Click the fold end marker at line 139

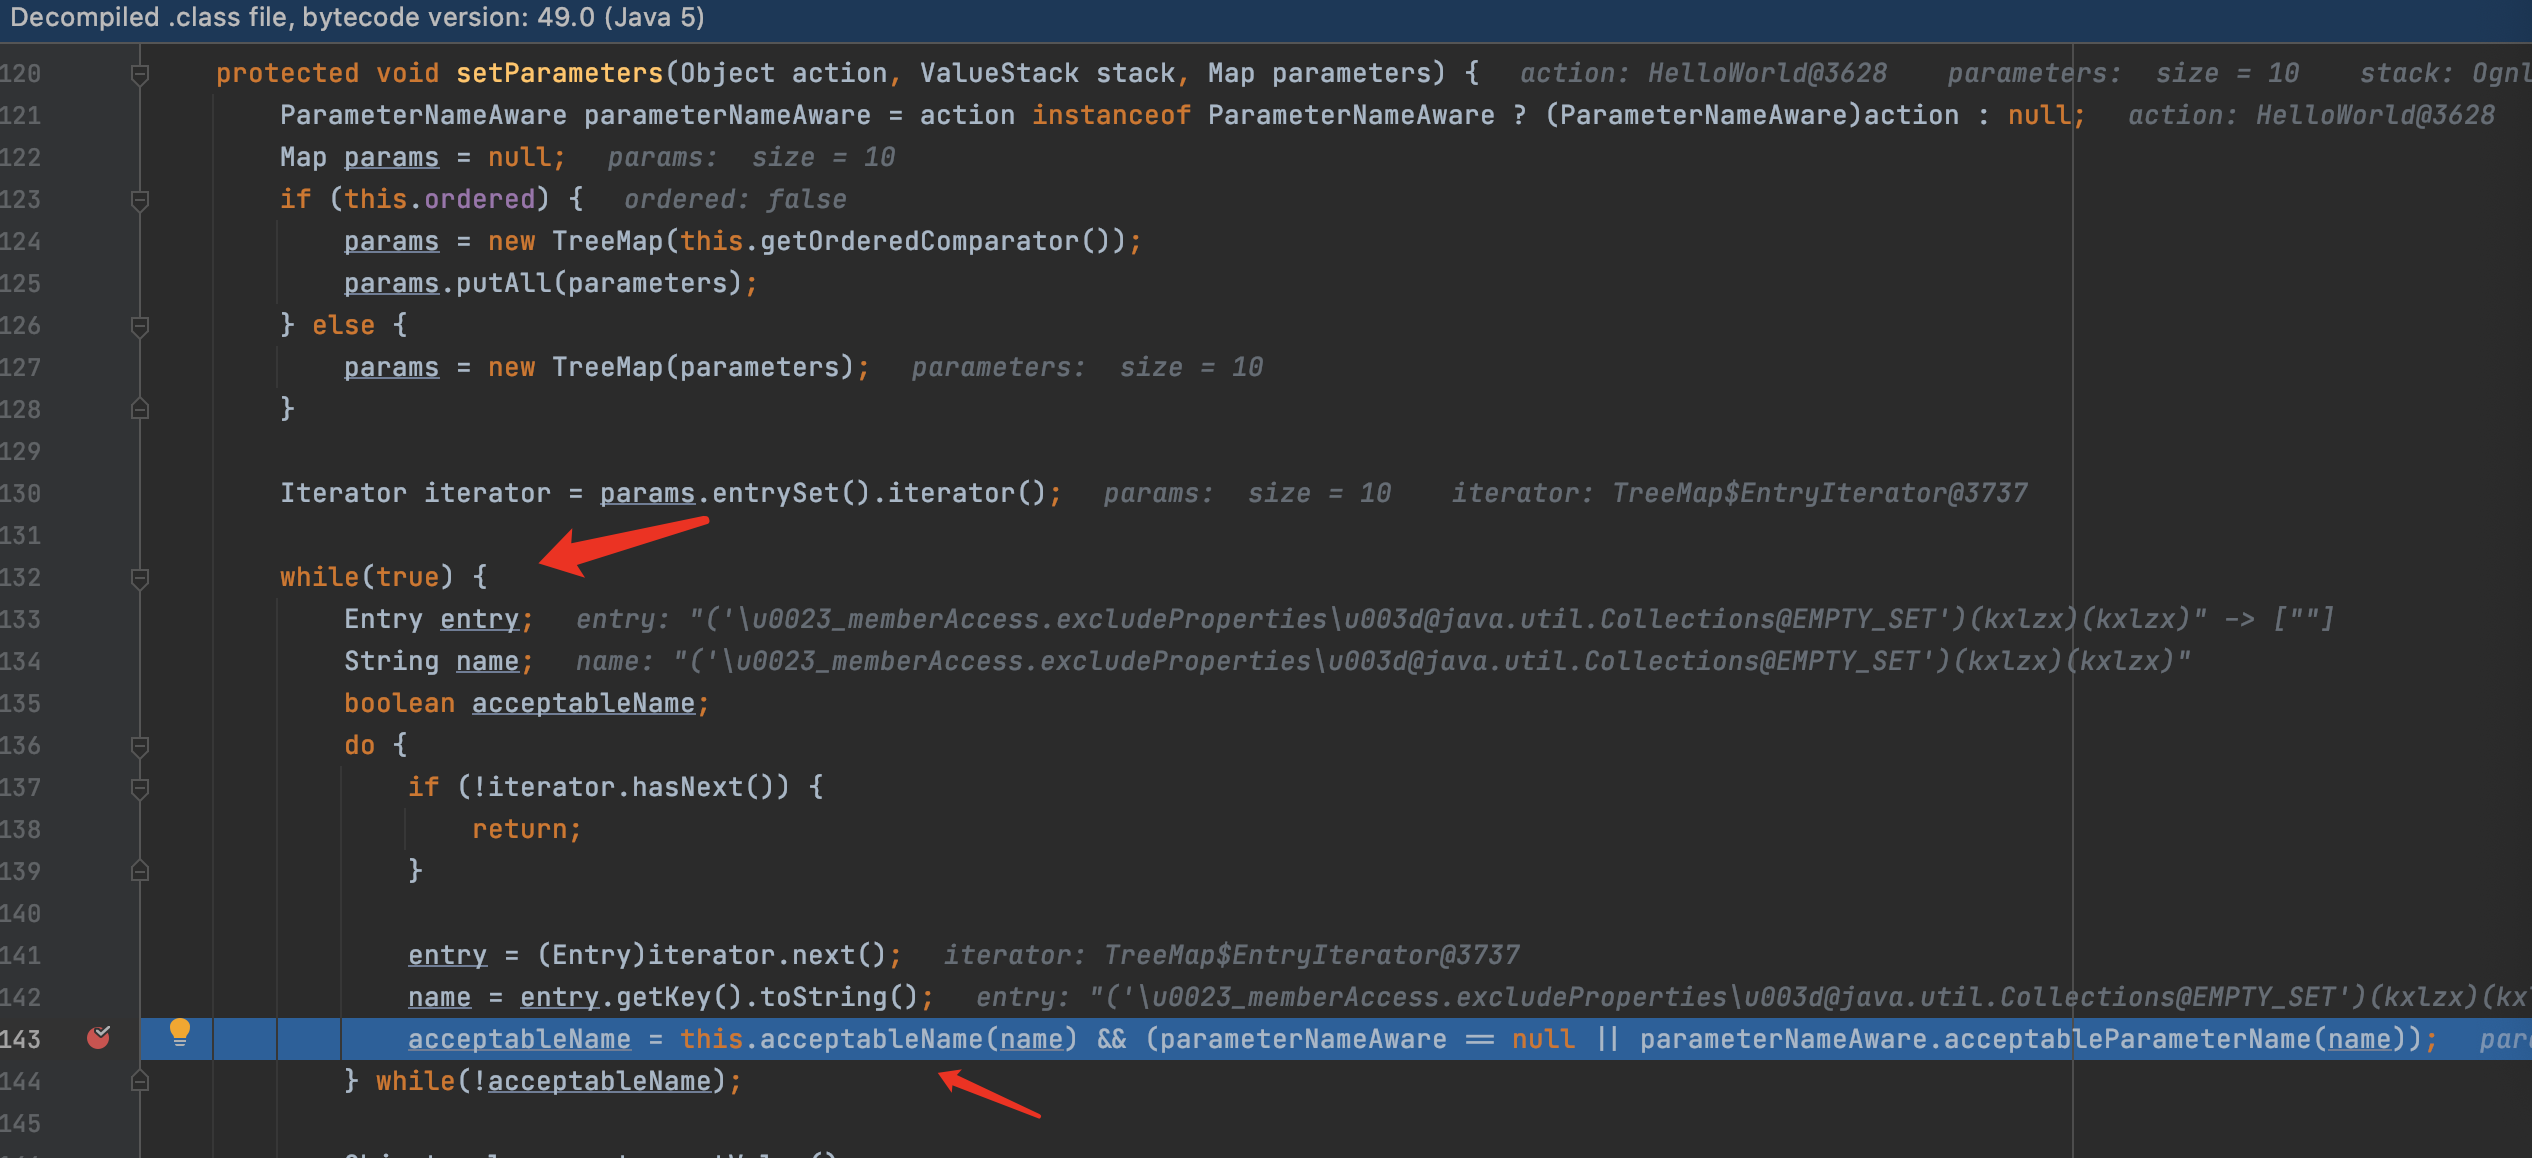point(140,871)
